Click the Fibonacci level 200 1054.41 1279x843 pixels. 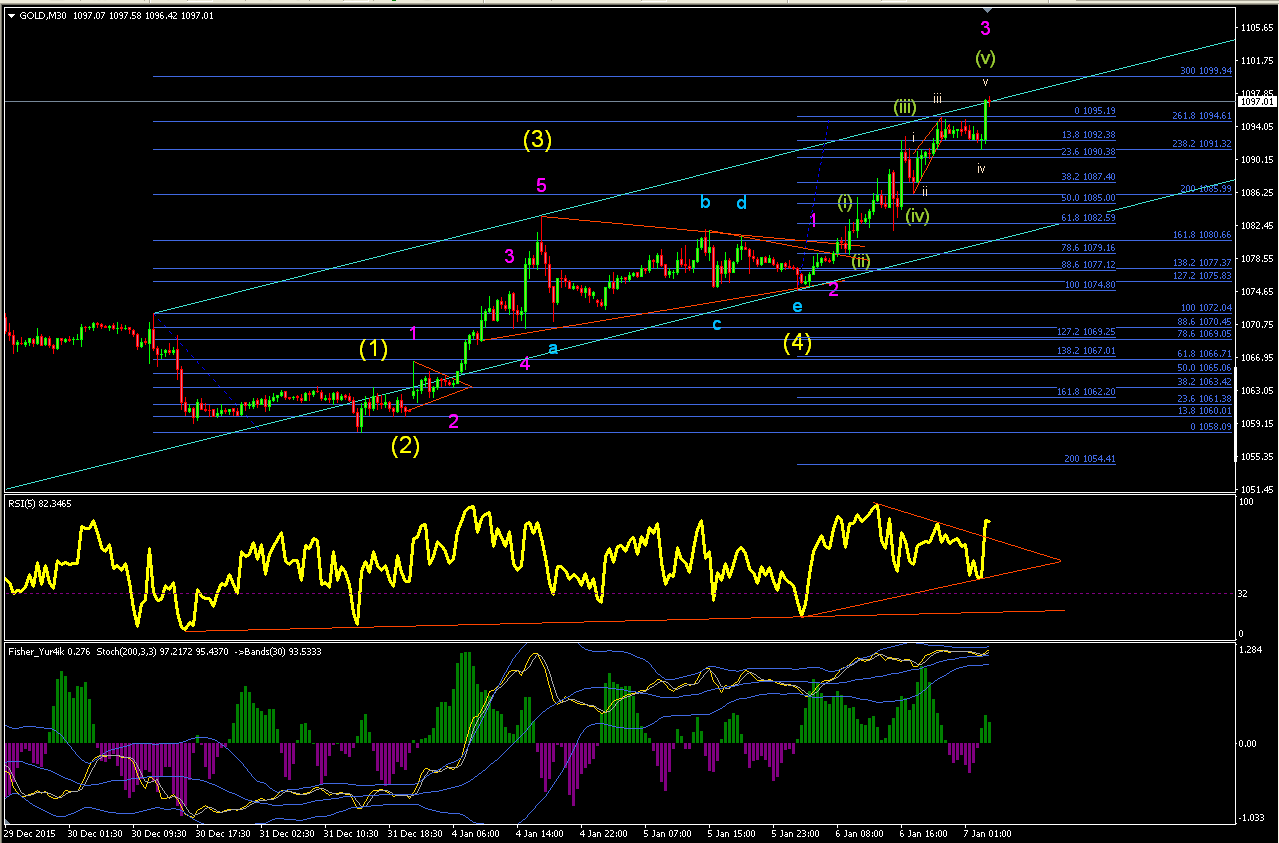[1091, 459]
